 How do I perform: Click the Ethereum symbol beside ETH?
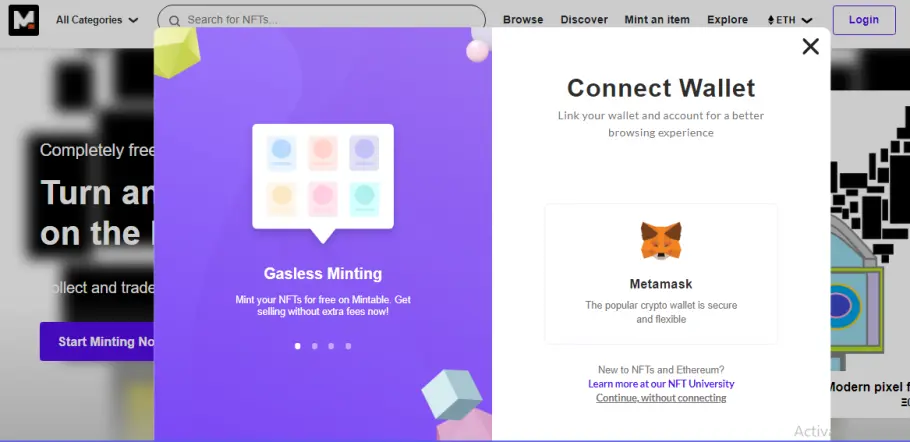pyautogui.click(x=771, y=20)
